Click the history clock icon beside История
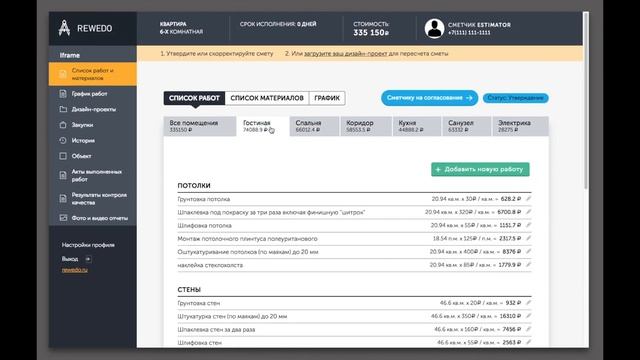Image resolution: width=640 pixels, height=360 pixels. click(x=63, y=140)
